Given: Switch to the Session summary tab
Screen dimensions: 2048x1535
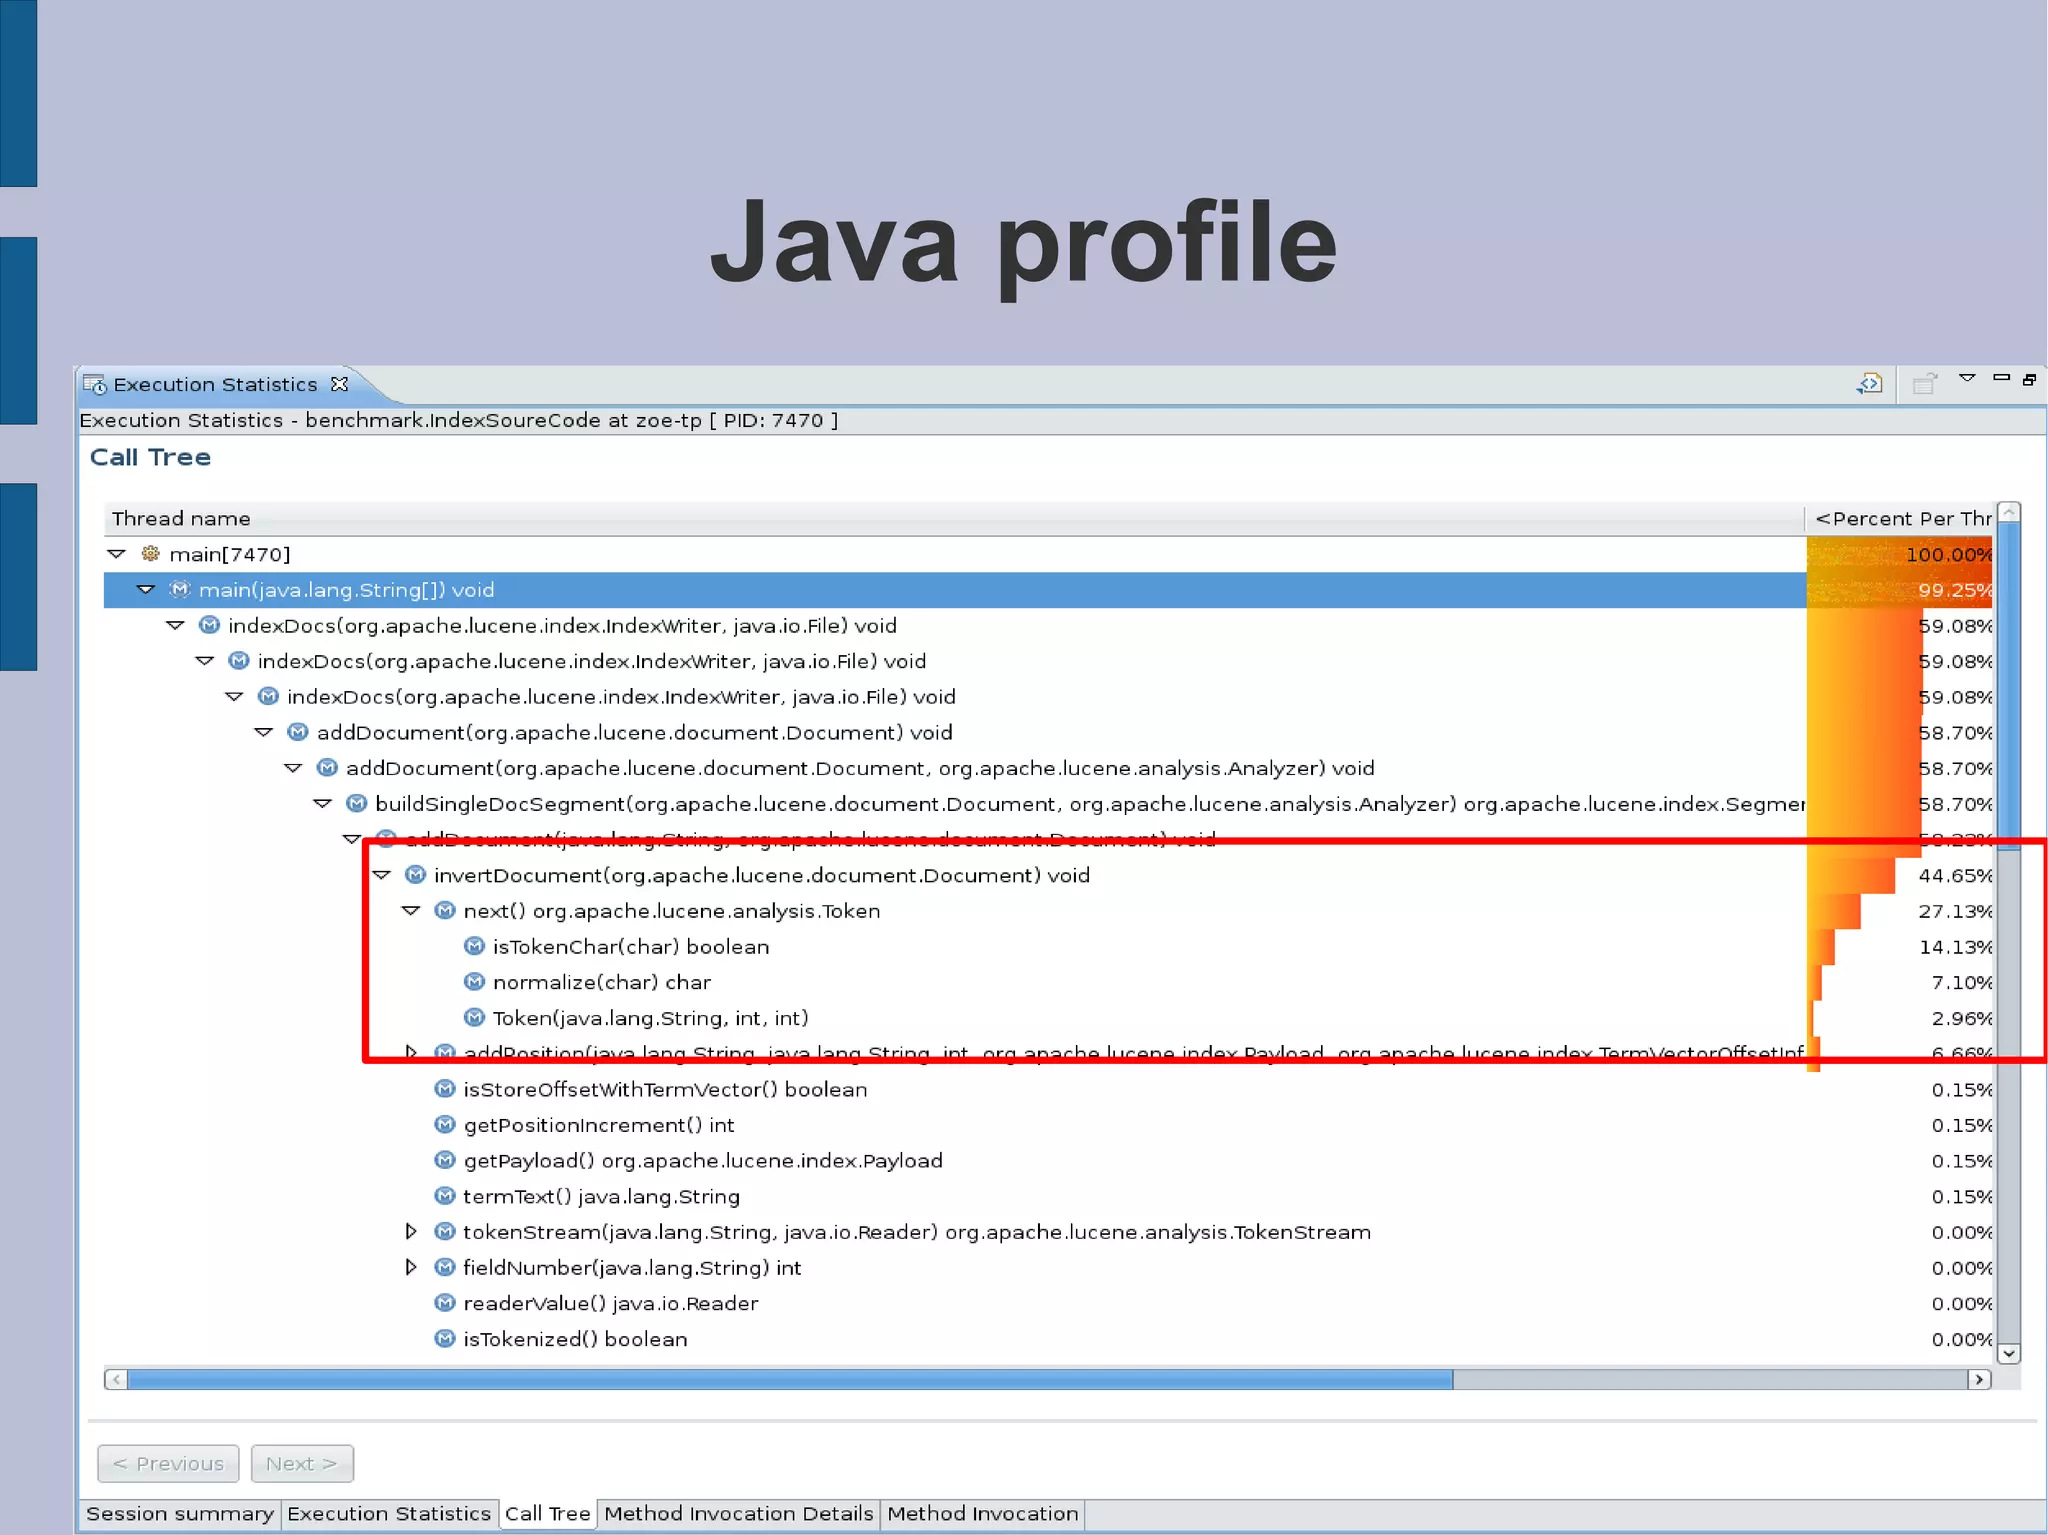Looking at the screenshot, I should [x=179, y=1513].
